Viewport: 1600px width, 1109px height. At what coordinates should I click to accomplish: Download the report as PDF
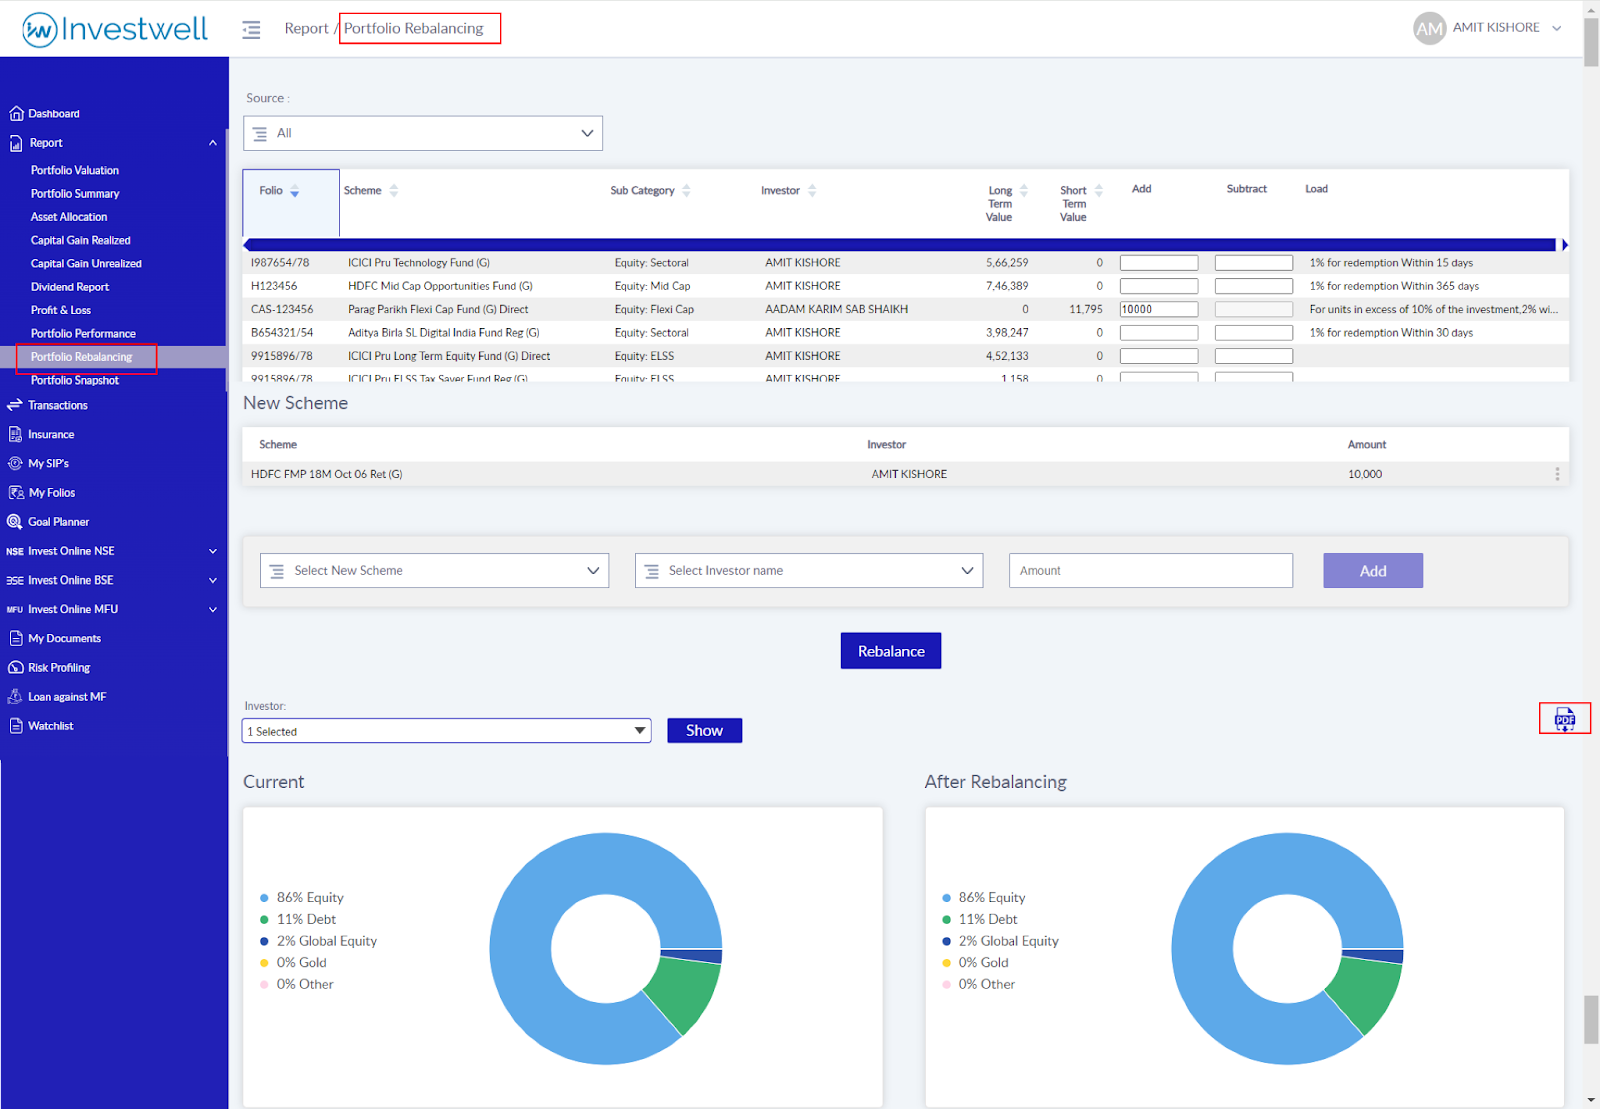pos(1565,719)
